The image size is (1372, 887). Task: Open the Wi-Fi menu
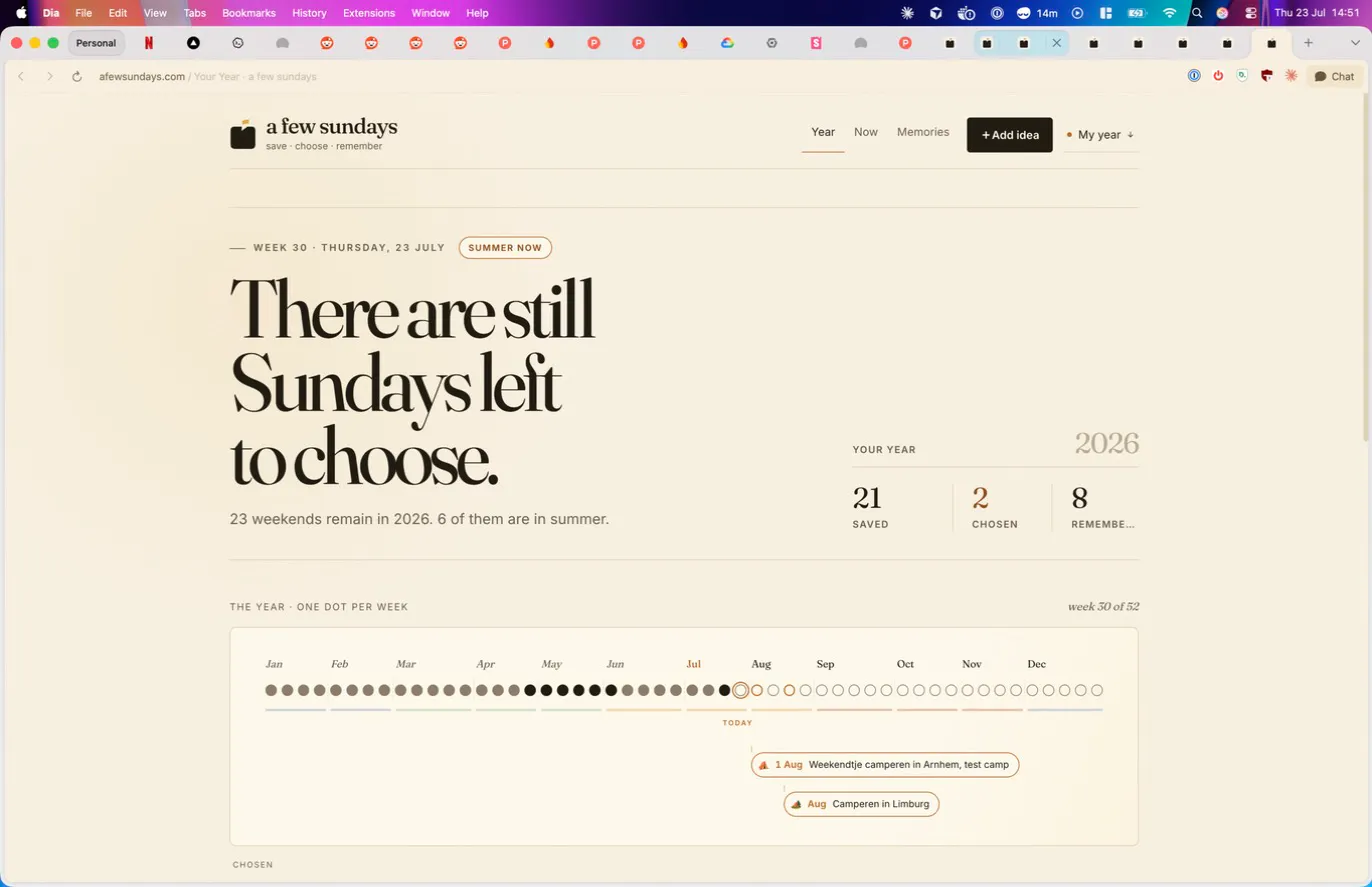click(1169, 13)
